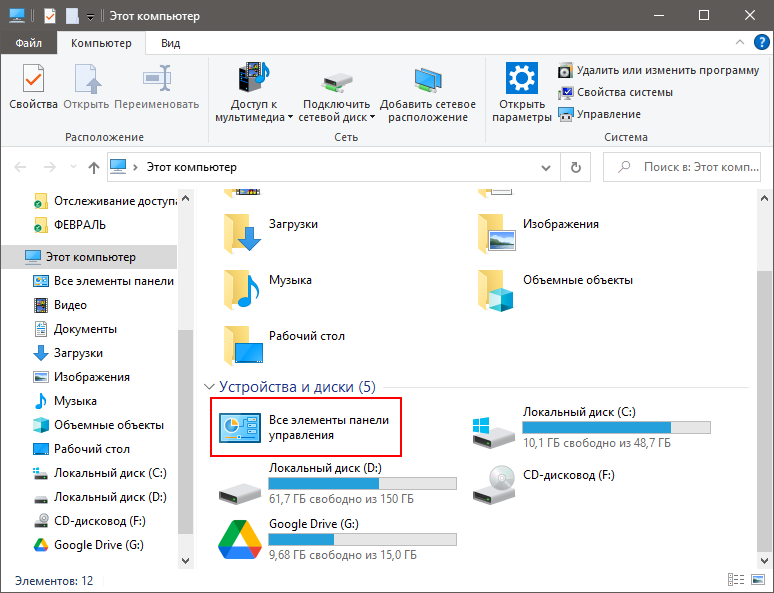Image resolution: width=774 pixels, height=593 pixels.
Task: Select CD-дисковод (F:) in sidebar
Action: tap(89, 521)
